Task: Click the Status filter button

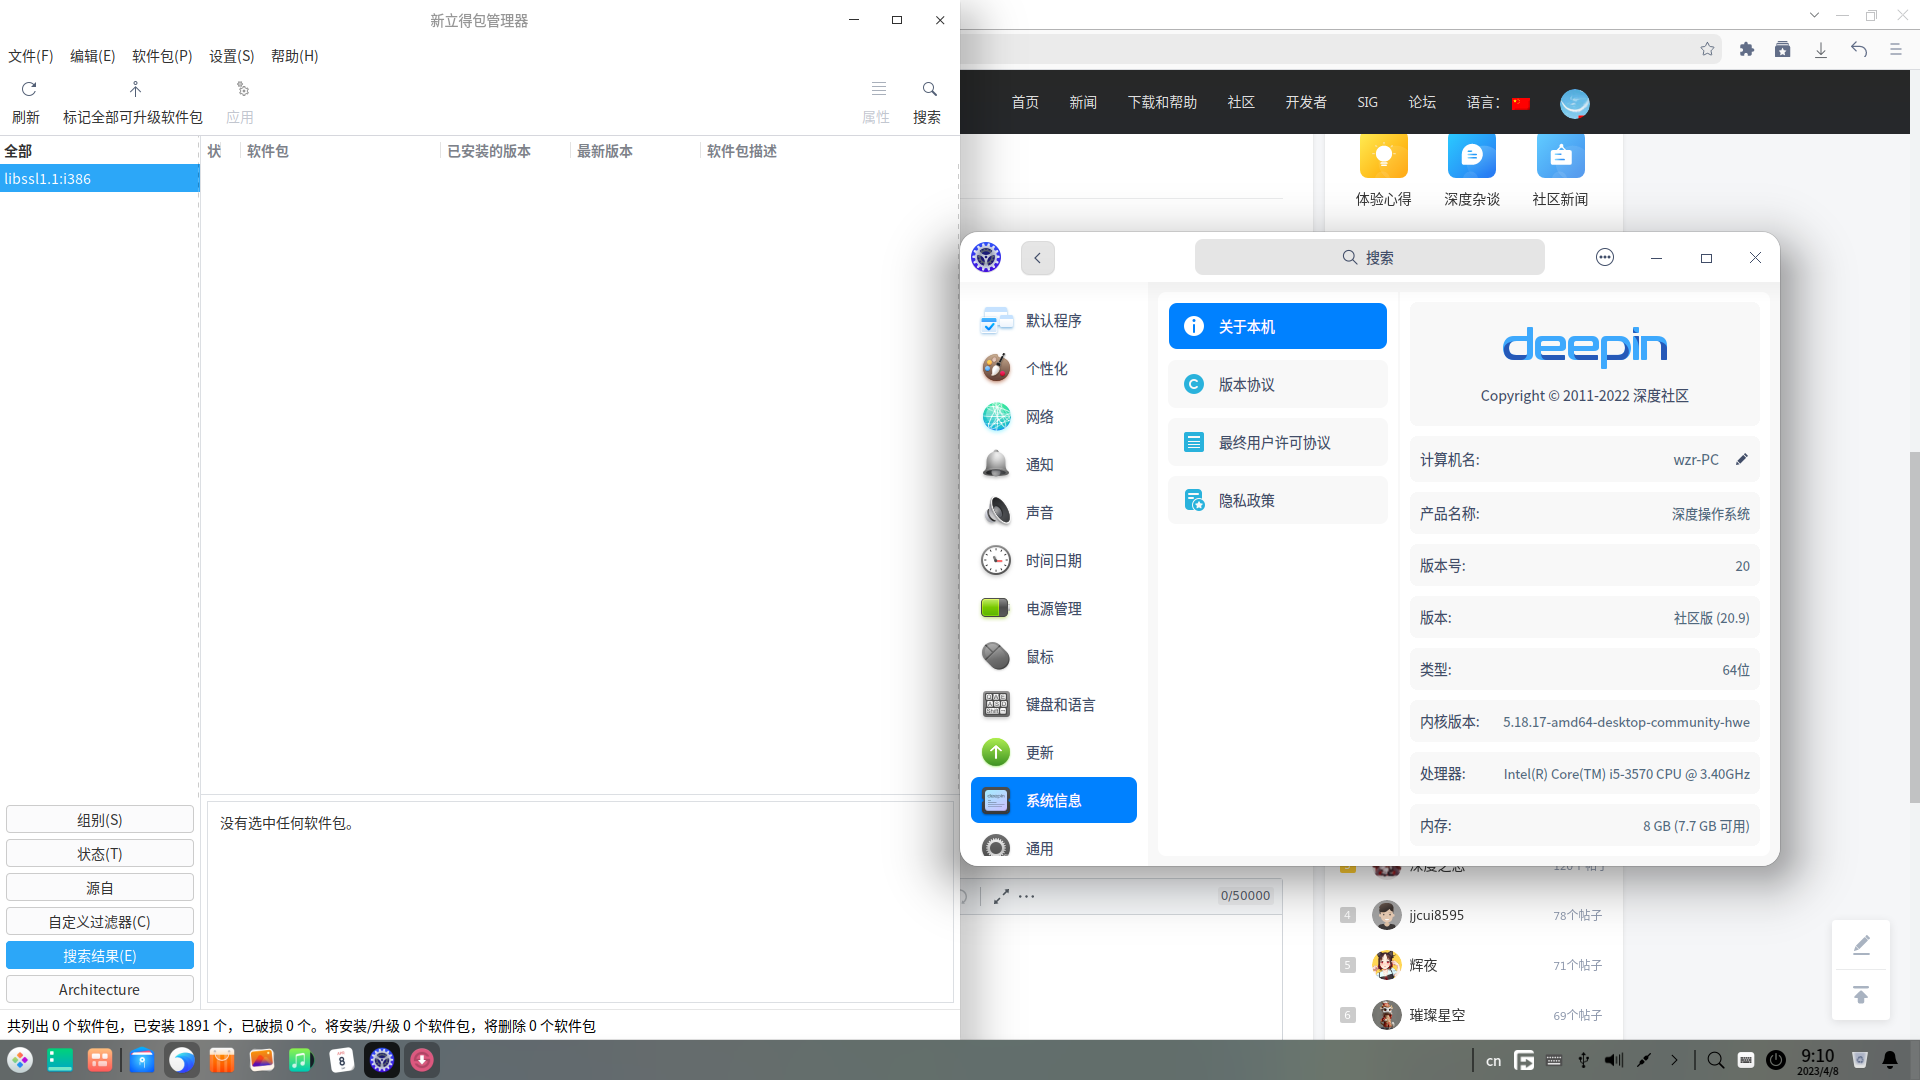Action: click(99, 854)
